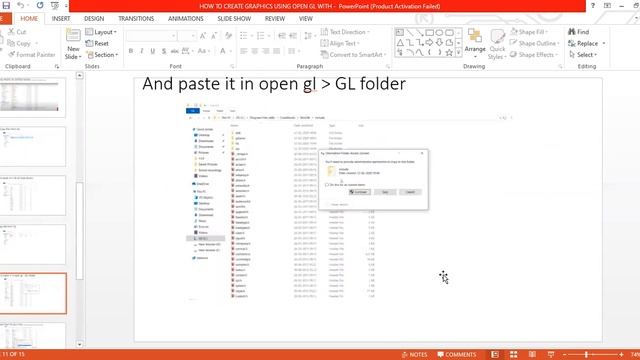This screenshot has width=640, height=360.
Task: Click Increase List Level icon
Action: click(293, 36)
